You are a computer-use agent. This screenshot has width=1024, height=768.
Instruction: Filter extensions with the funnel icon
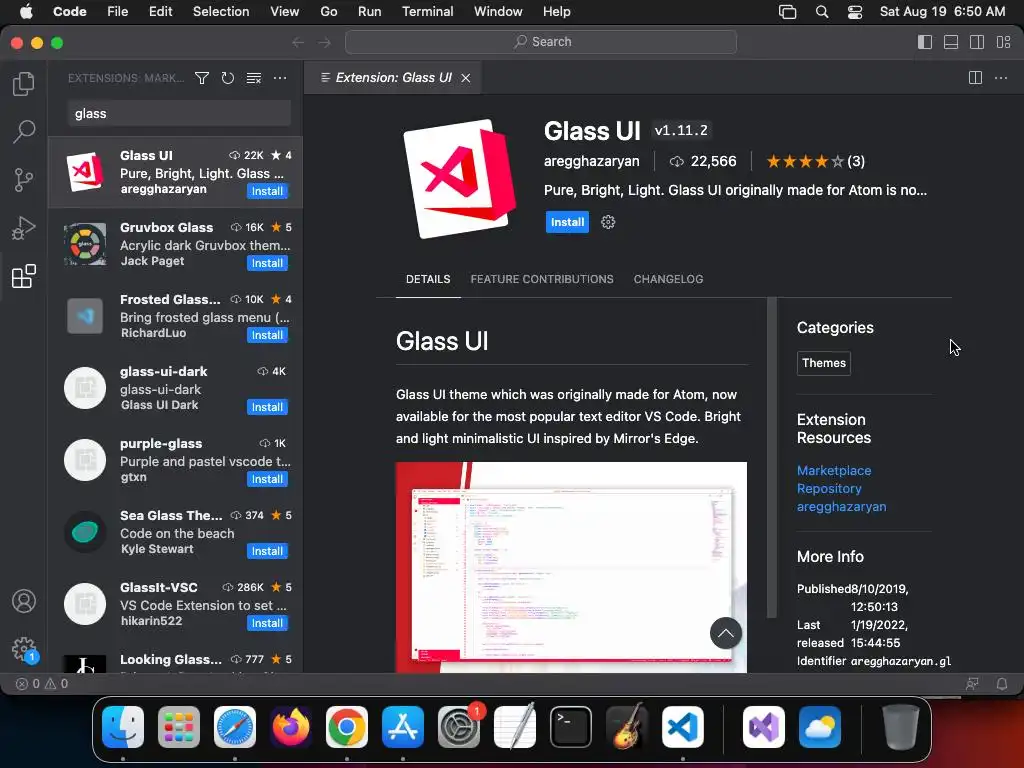click(202, 78)
